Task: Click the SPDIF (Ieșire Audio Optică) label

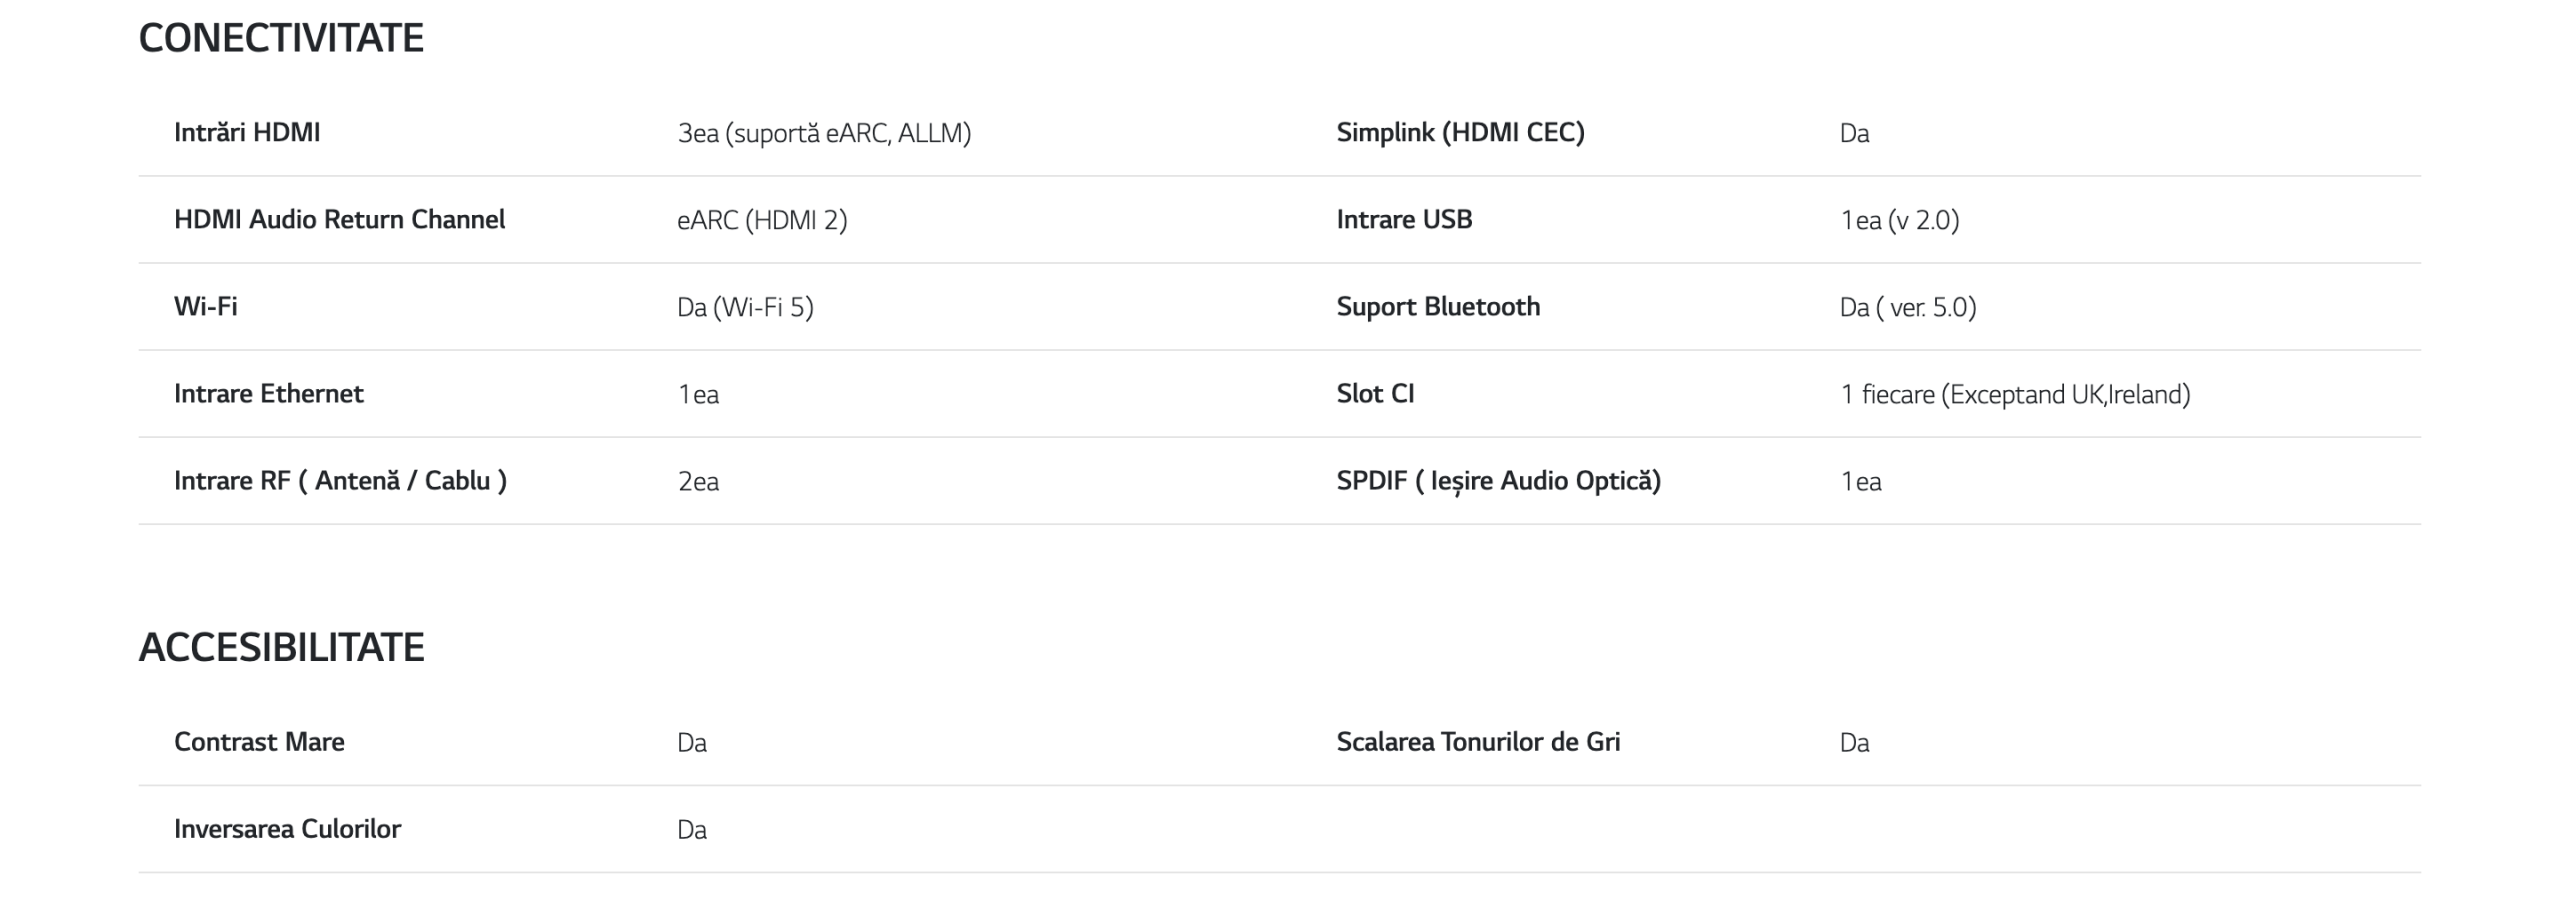Action: click(x=1498, y=480)
